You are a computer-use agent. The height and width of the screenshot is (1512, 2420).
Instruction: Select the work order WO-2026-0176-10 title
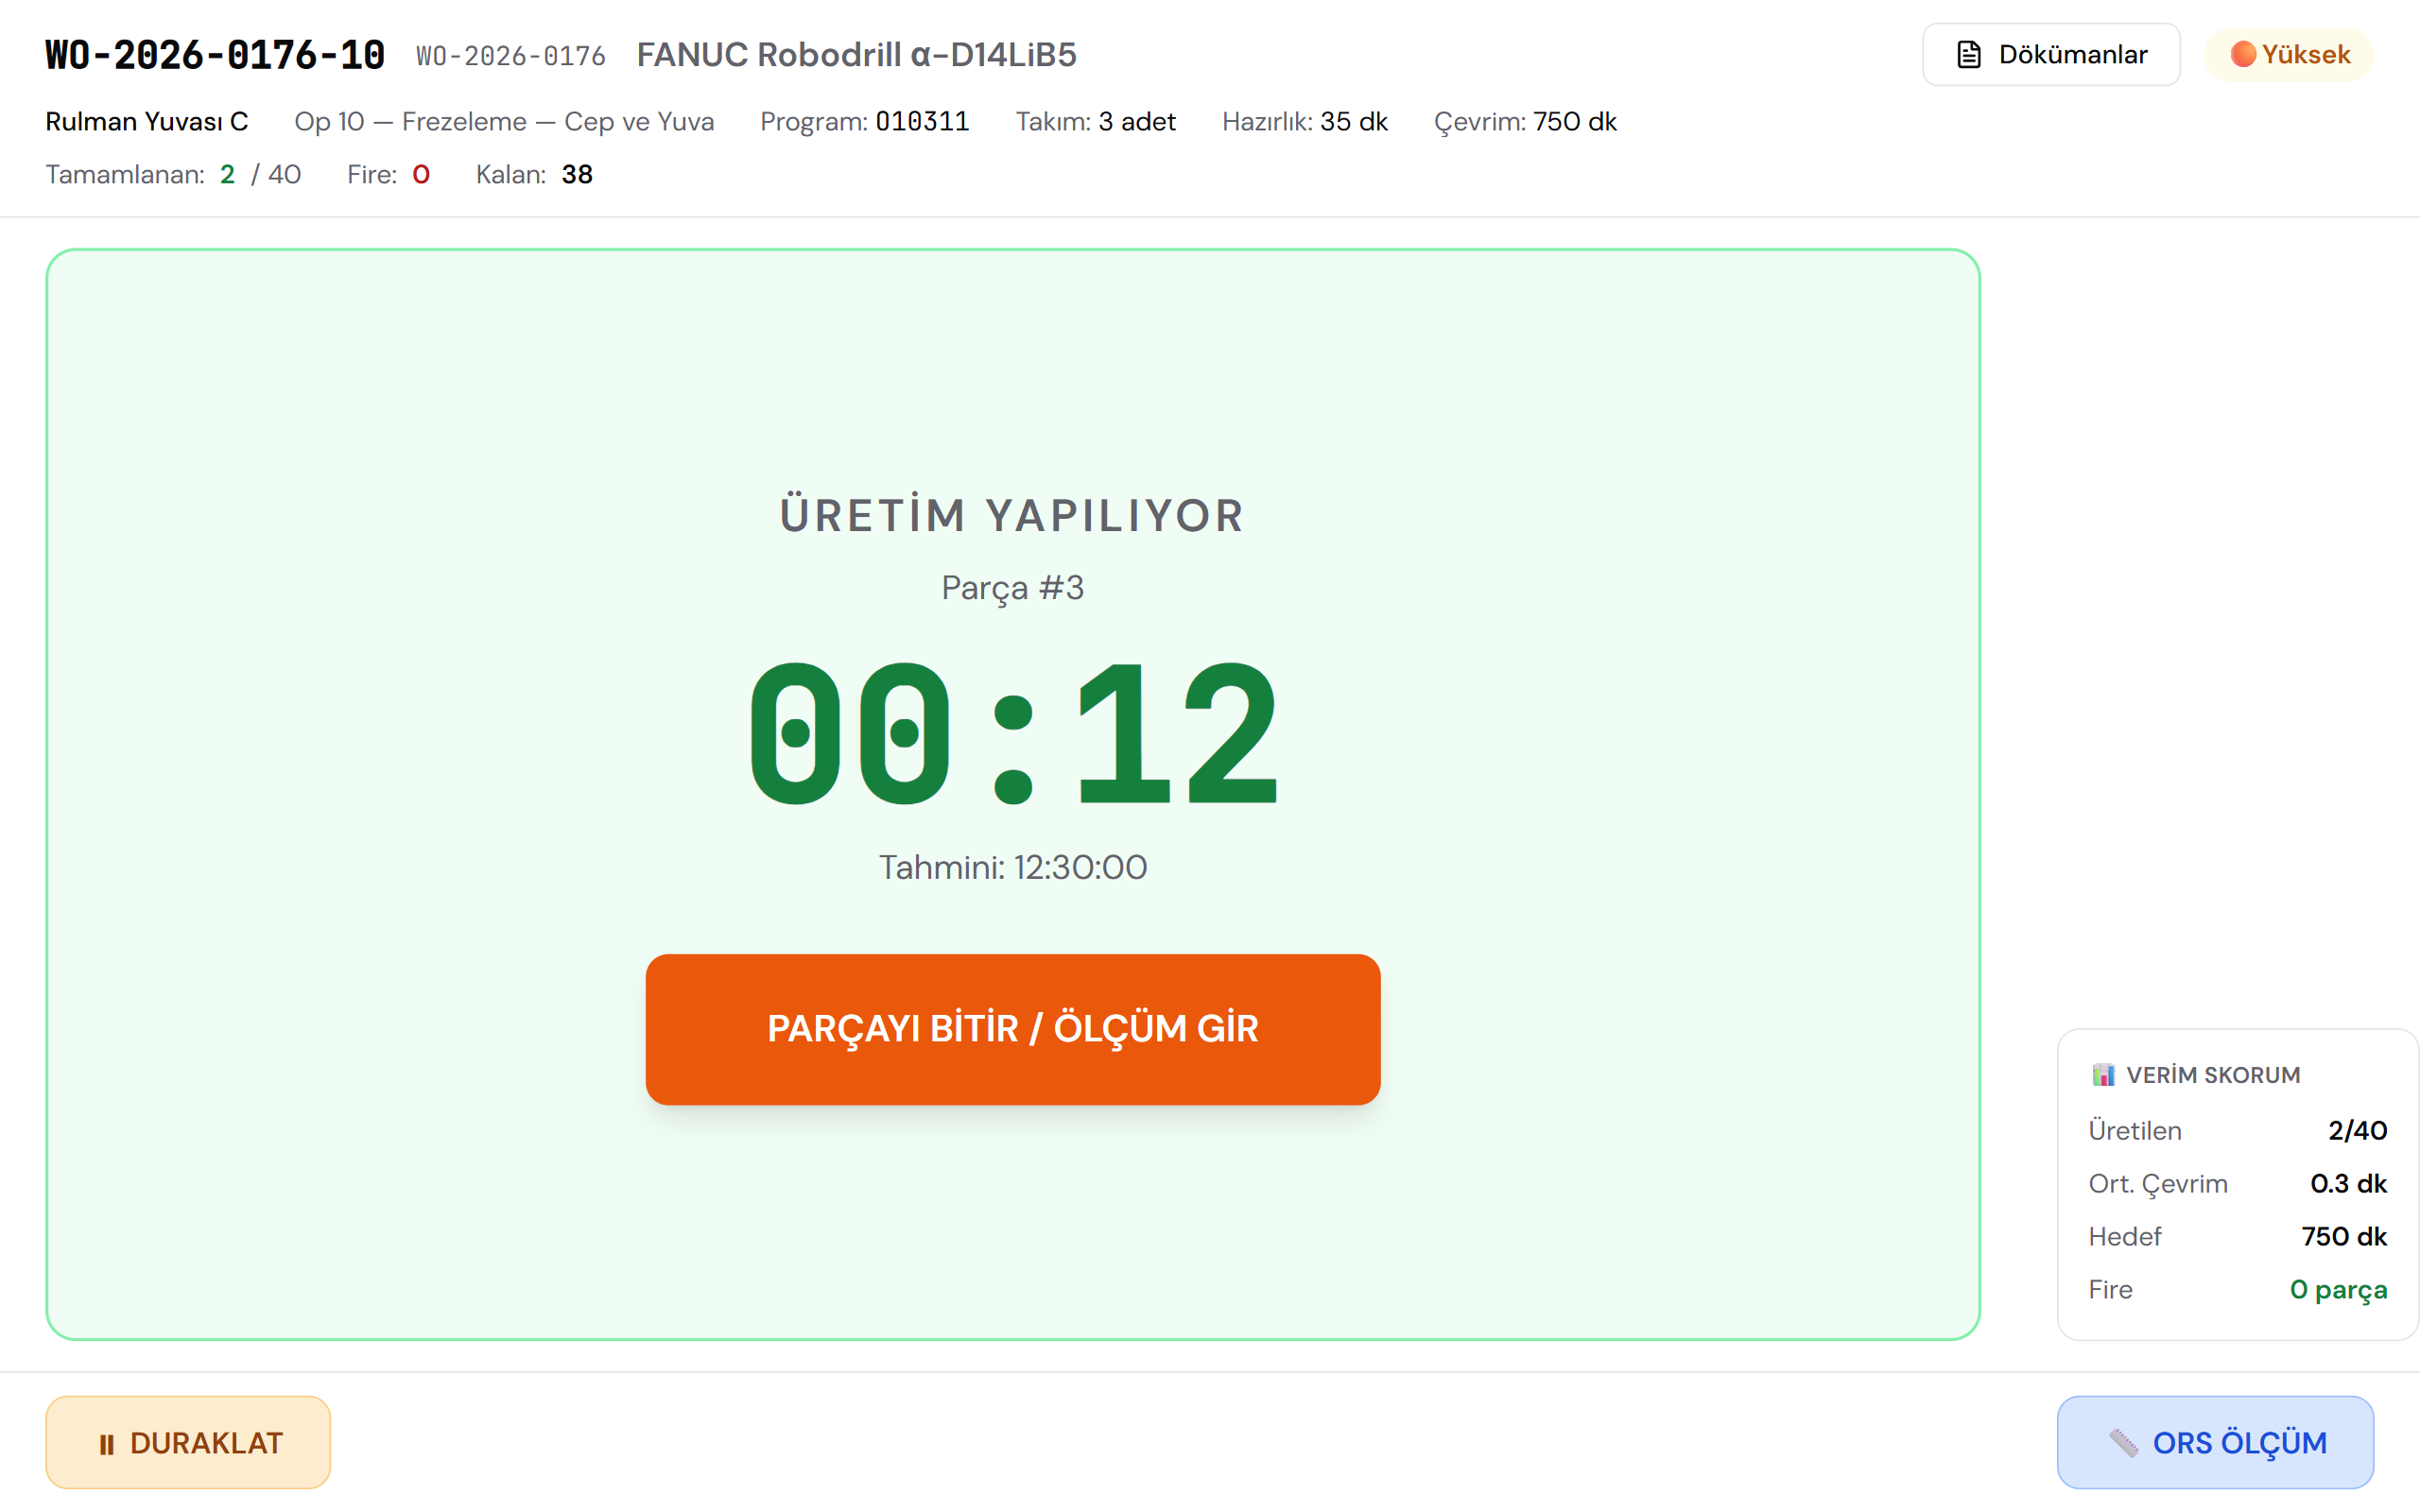pyautogui.click(x=215, y=55)
